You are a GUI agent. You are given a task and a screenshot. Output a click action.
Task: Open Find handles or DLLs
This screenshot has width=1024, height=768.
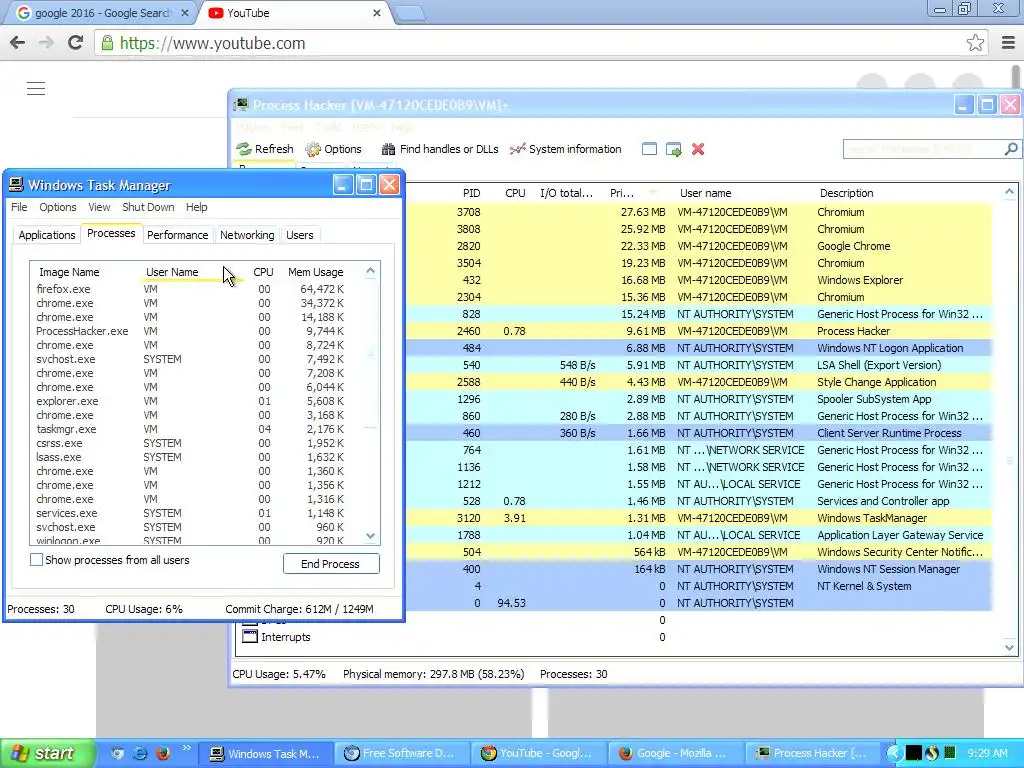click(440, 149)
